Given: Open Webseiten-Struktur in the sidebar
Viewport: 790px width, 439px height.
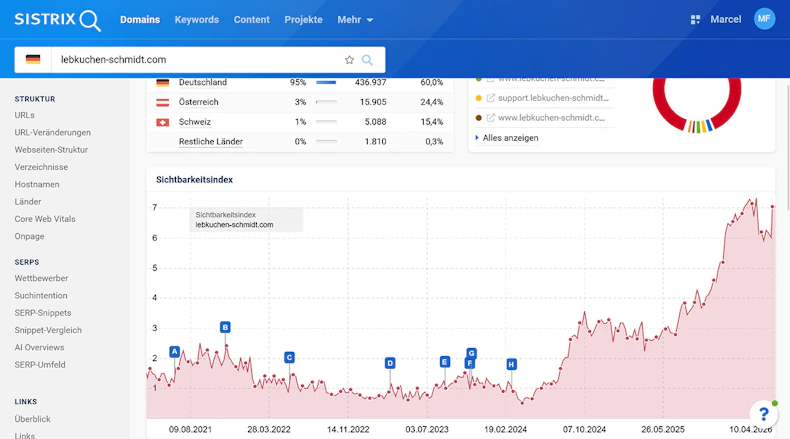Looking at the screenshot, I should 51,150.
